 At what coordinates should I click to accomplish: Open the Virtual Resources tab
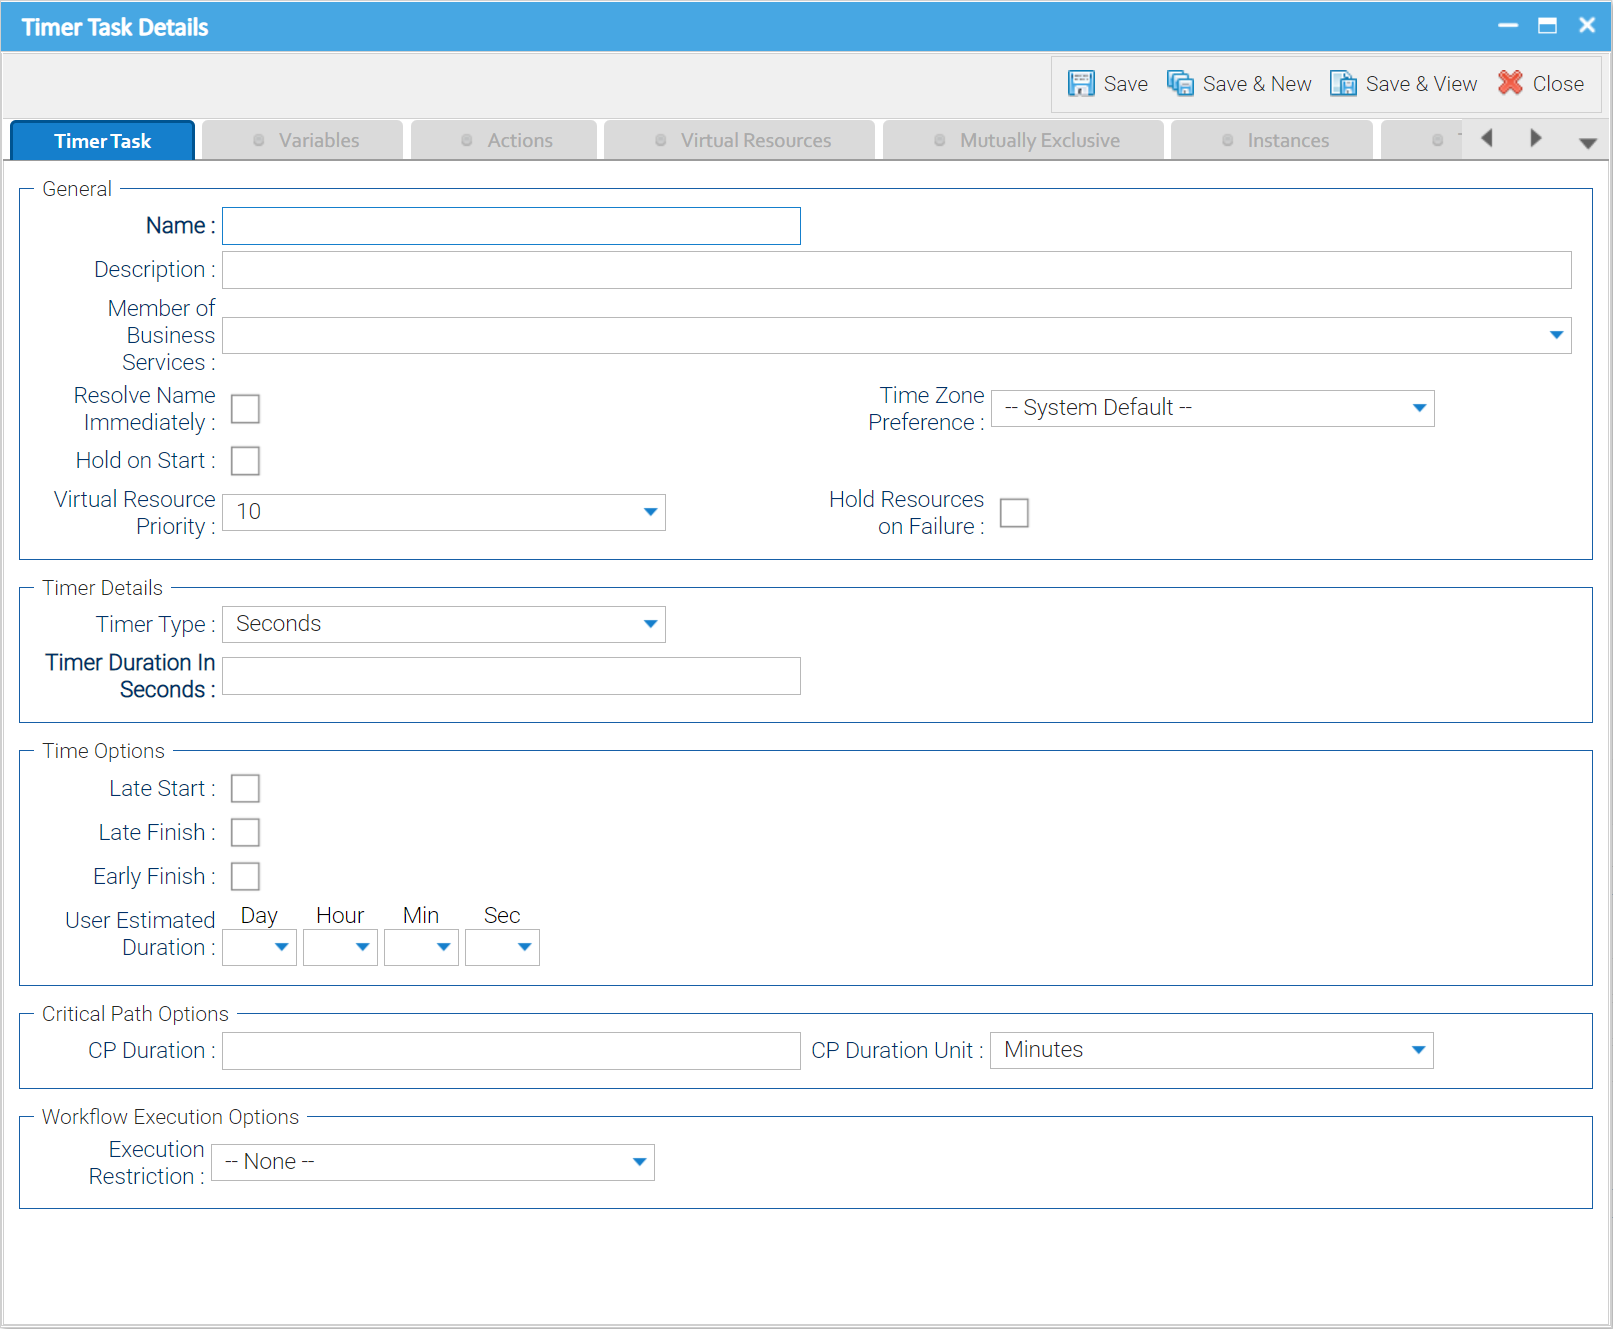741,141
